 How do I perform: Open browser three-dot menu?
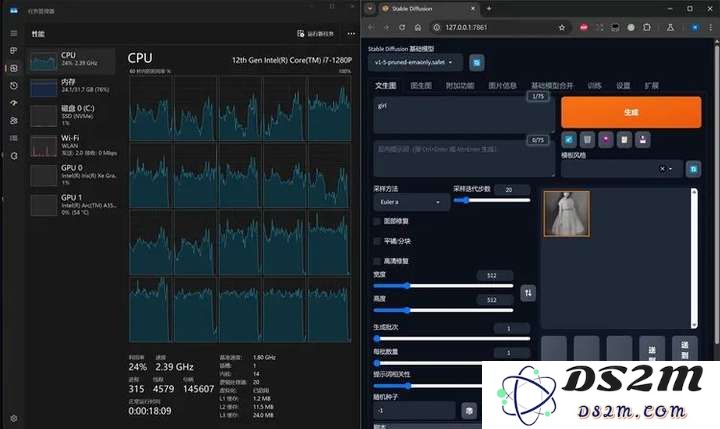(710, 28)
